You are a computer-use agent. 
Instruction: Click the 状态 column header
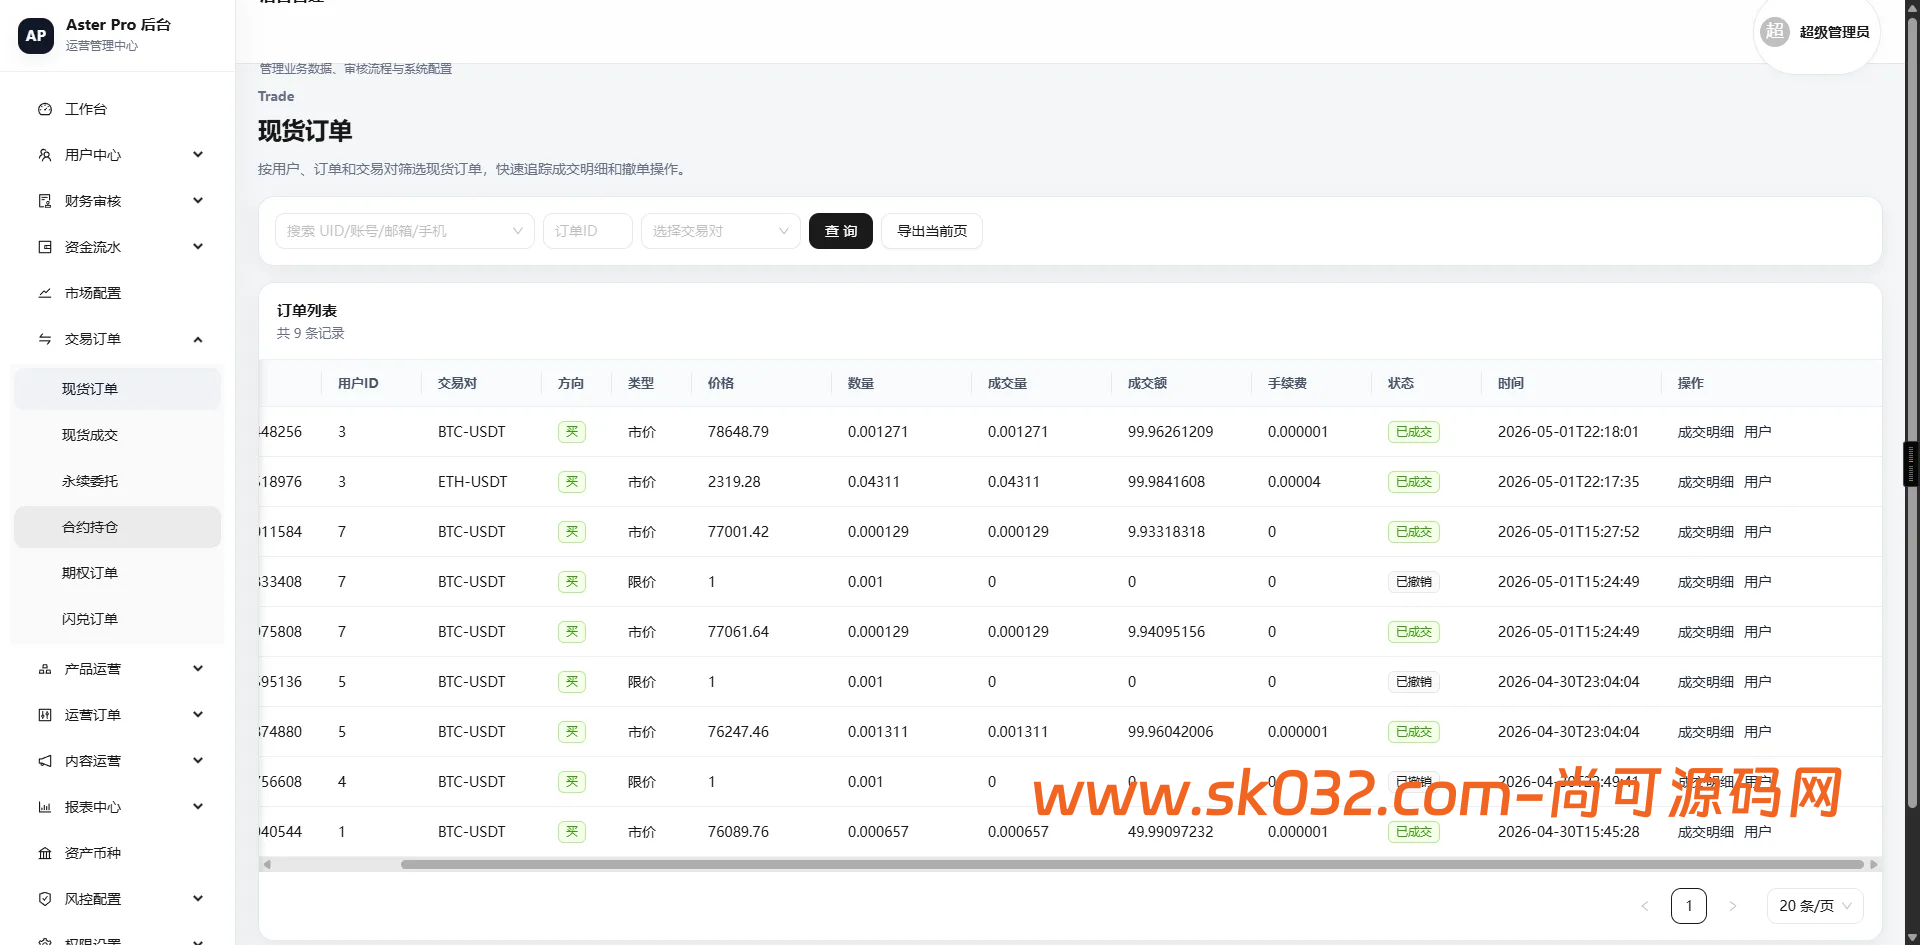point(1400,383)
